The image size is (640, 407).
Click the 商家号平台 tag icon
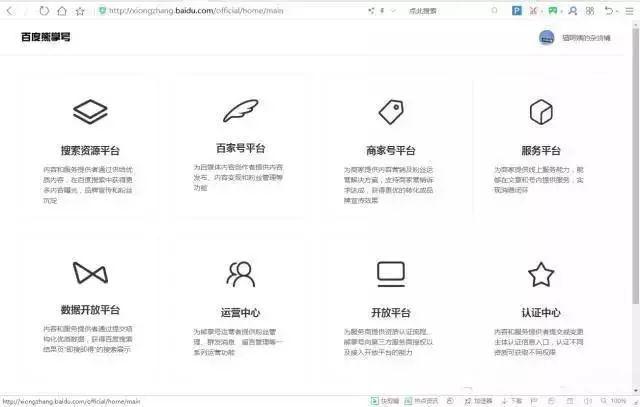[391, 111]
